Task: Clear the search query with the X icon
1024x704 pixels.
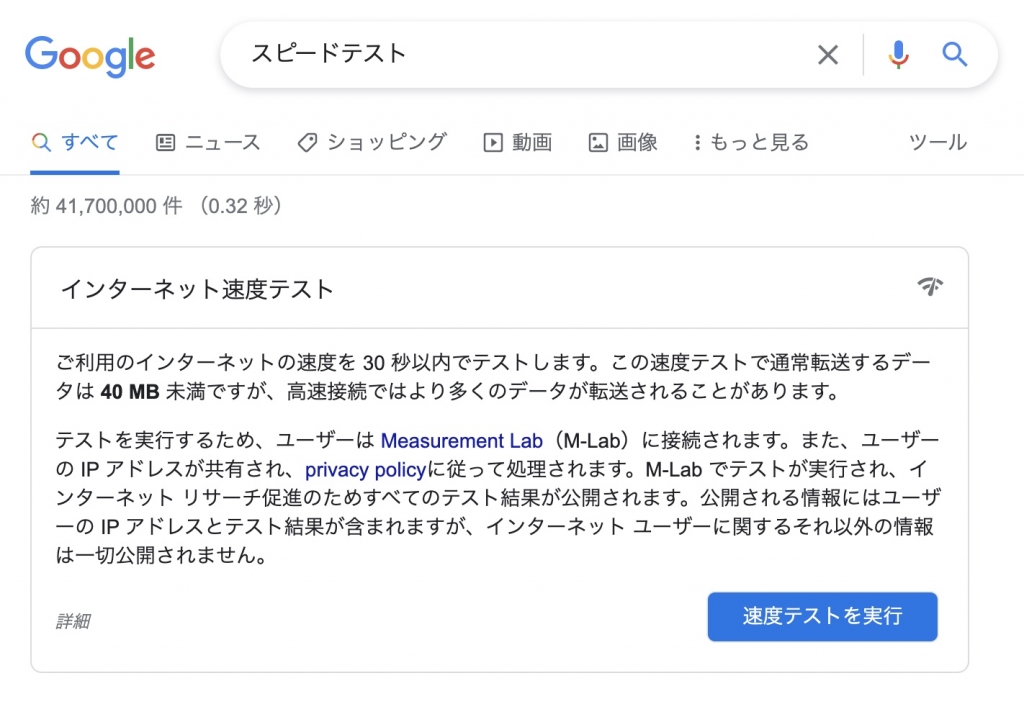Action: tap(828, 55)
